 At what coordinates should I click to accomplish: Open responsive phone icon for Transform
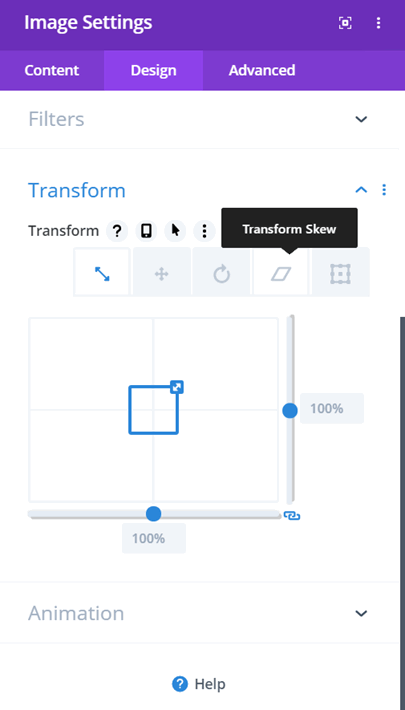click(146, 231)
